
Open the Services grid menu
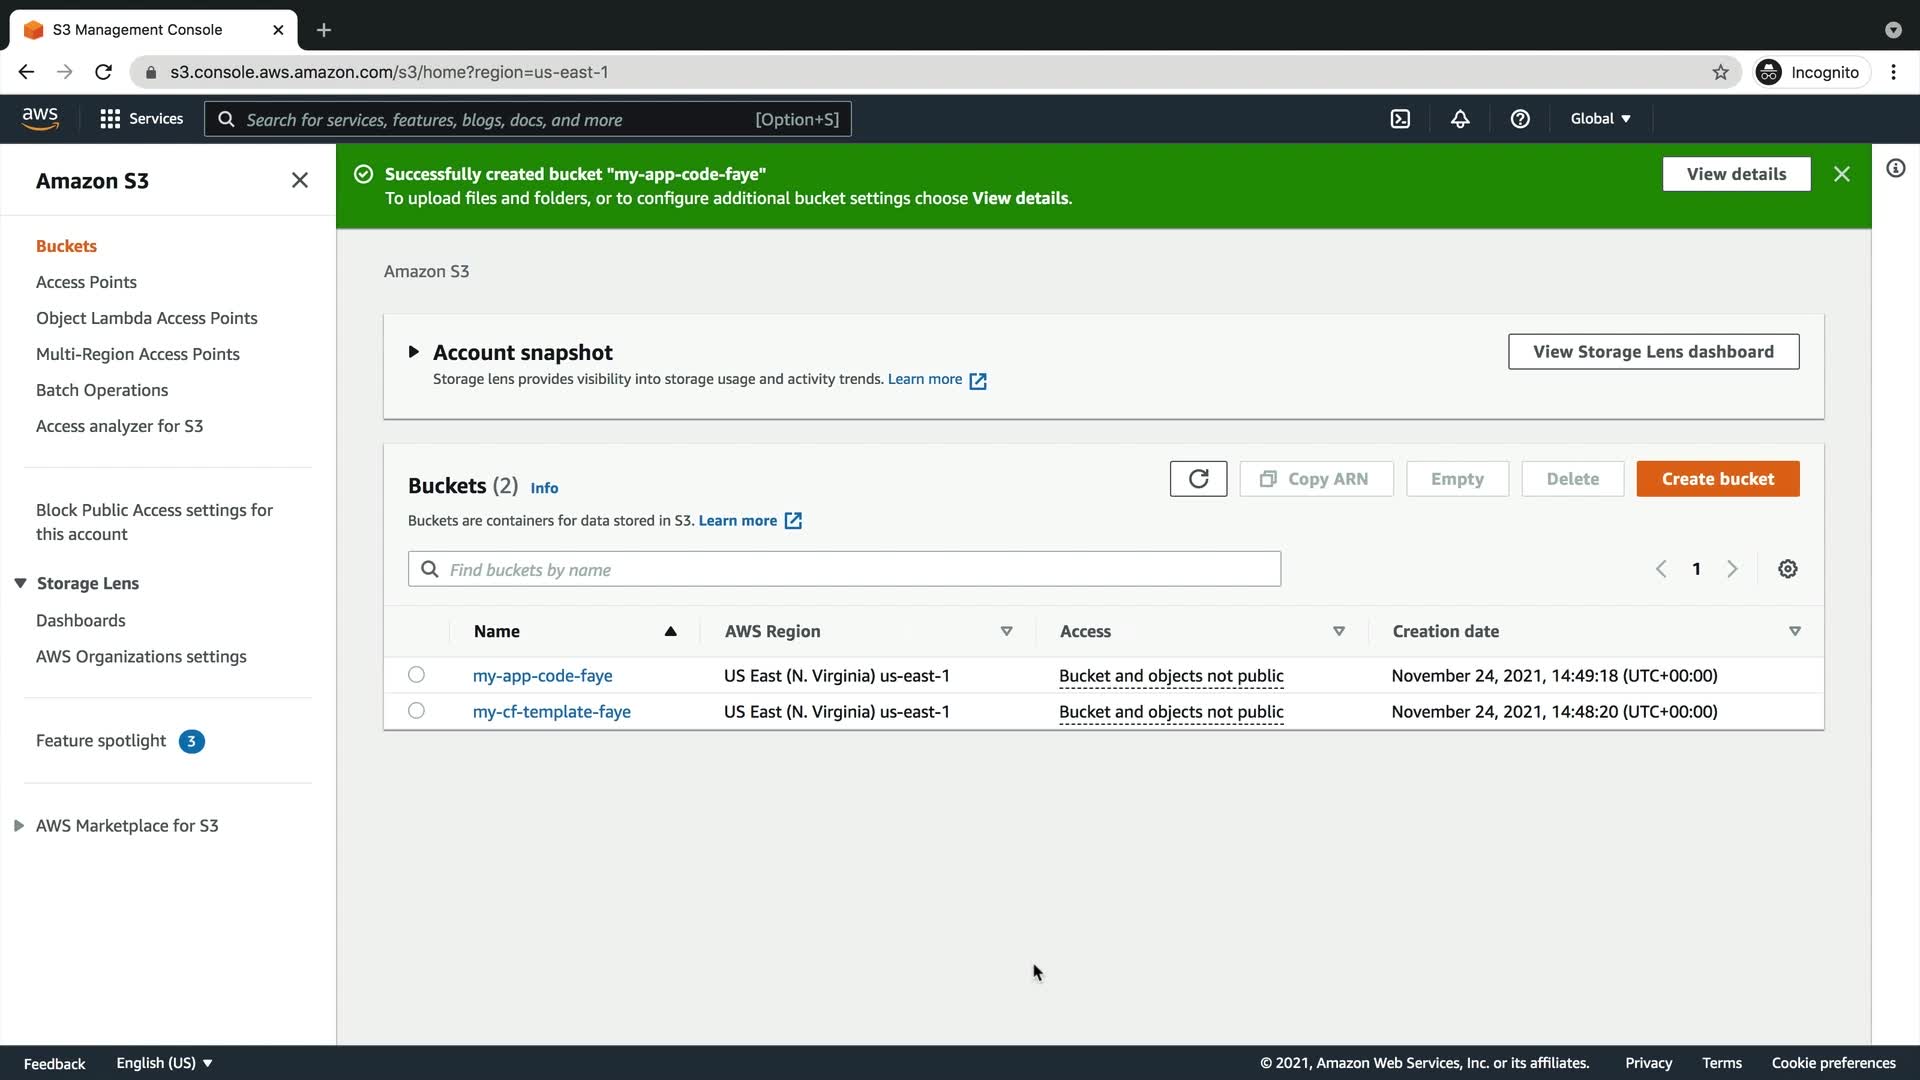tap(141, 119)
